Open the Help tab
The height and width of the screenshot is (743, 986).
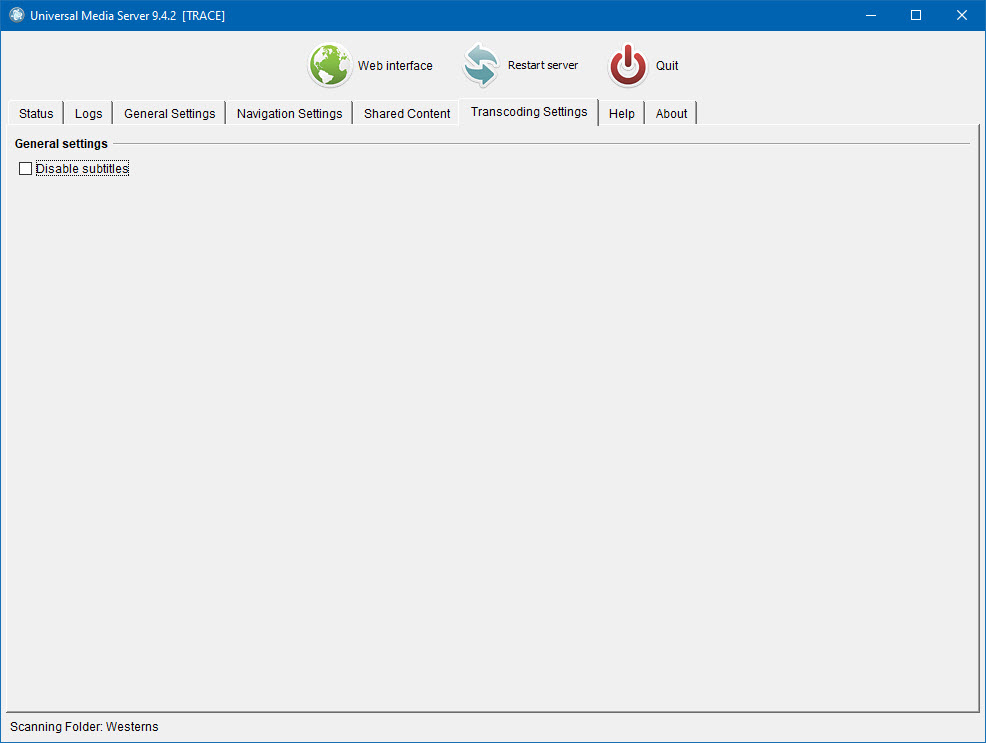pos(621,114)
